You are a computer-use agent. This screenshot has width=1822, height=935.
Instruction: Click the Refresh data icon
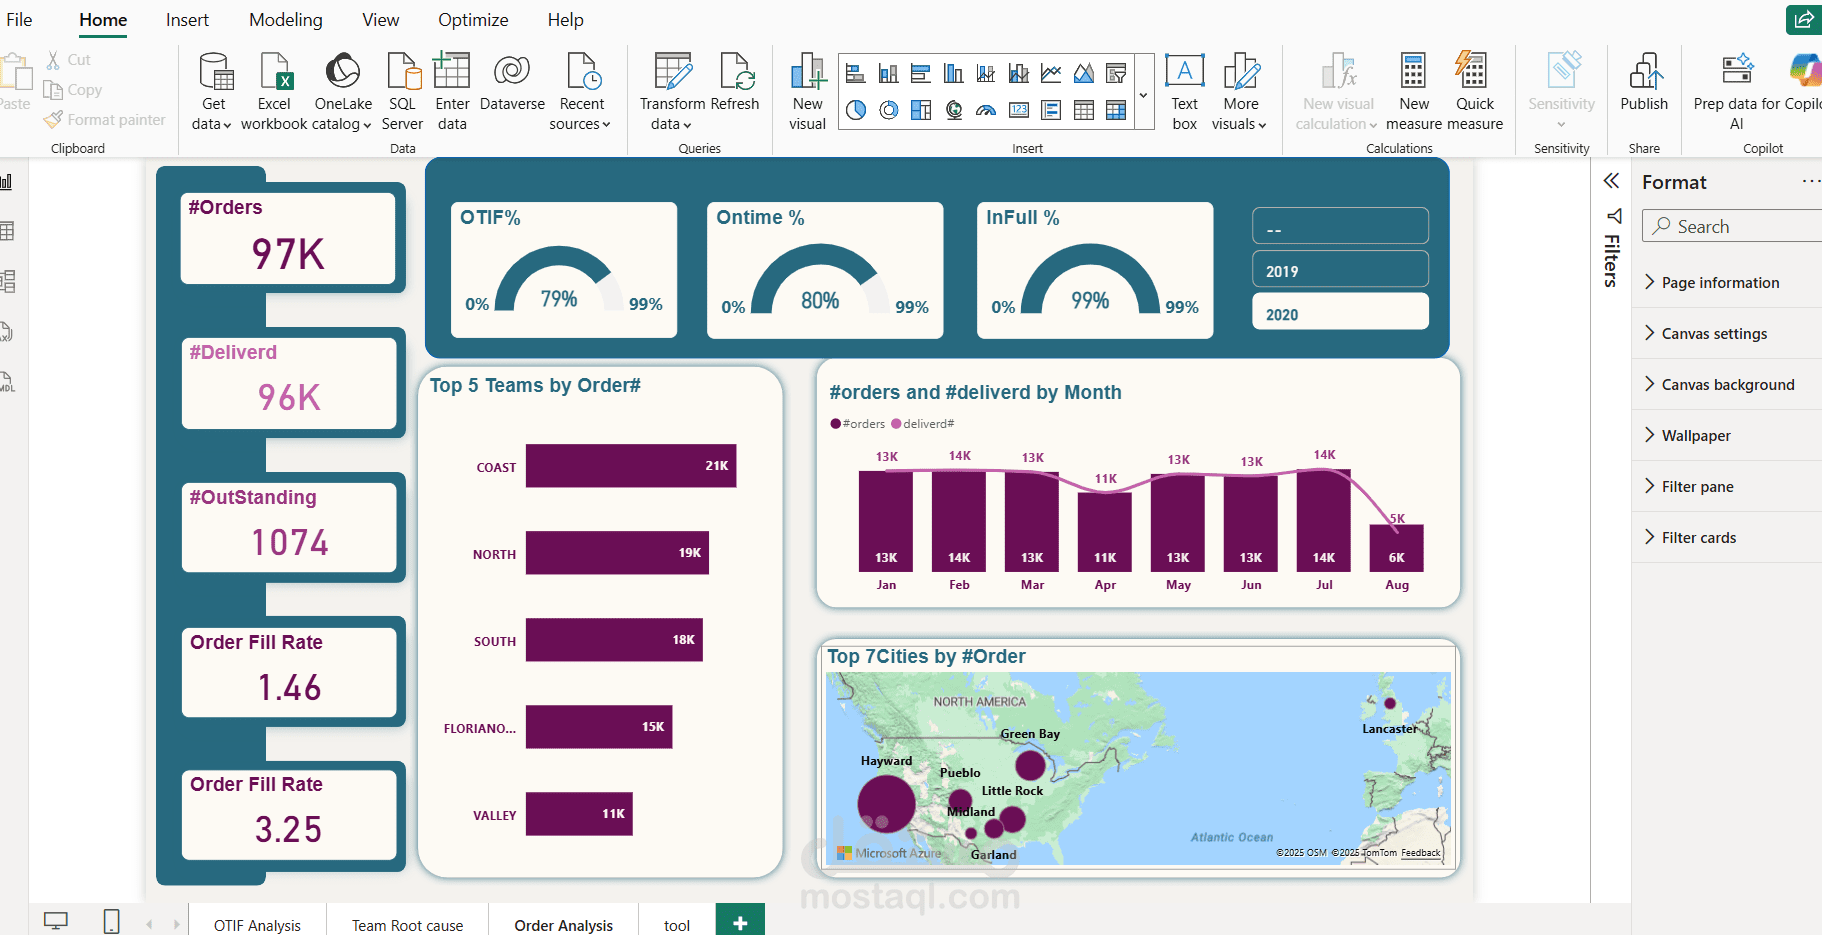point(736,71)
